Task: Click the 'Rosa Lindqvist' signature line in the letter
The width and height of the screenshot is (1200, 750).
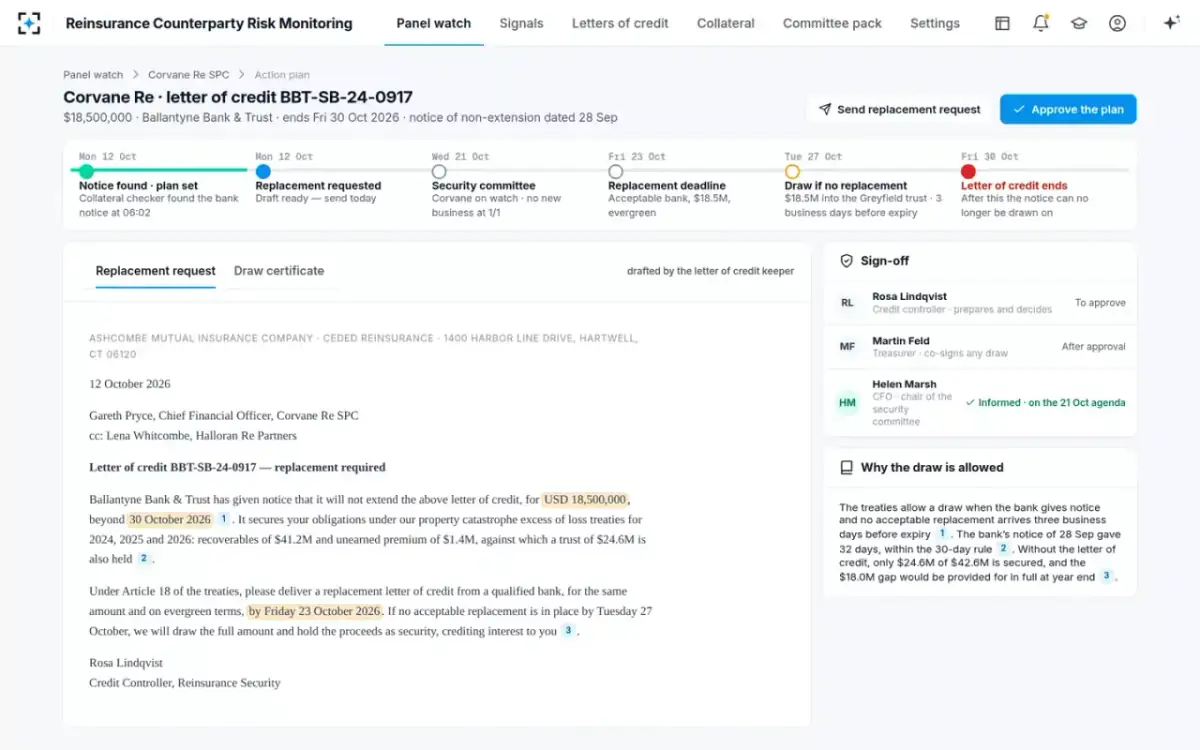Action: point(126,663)
